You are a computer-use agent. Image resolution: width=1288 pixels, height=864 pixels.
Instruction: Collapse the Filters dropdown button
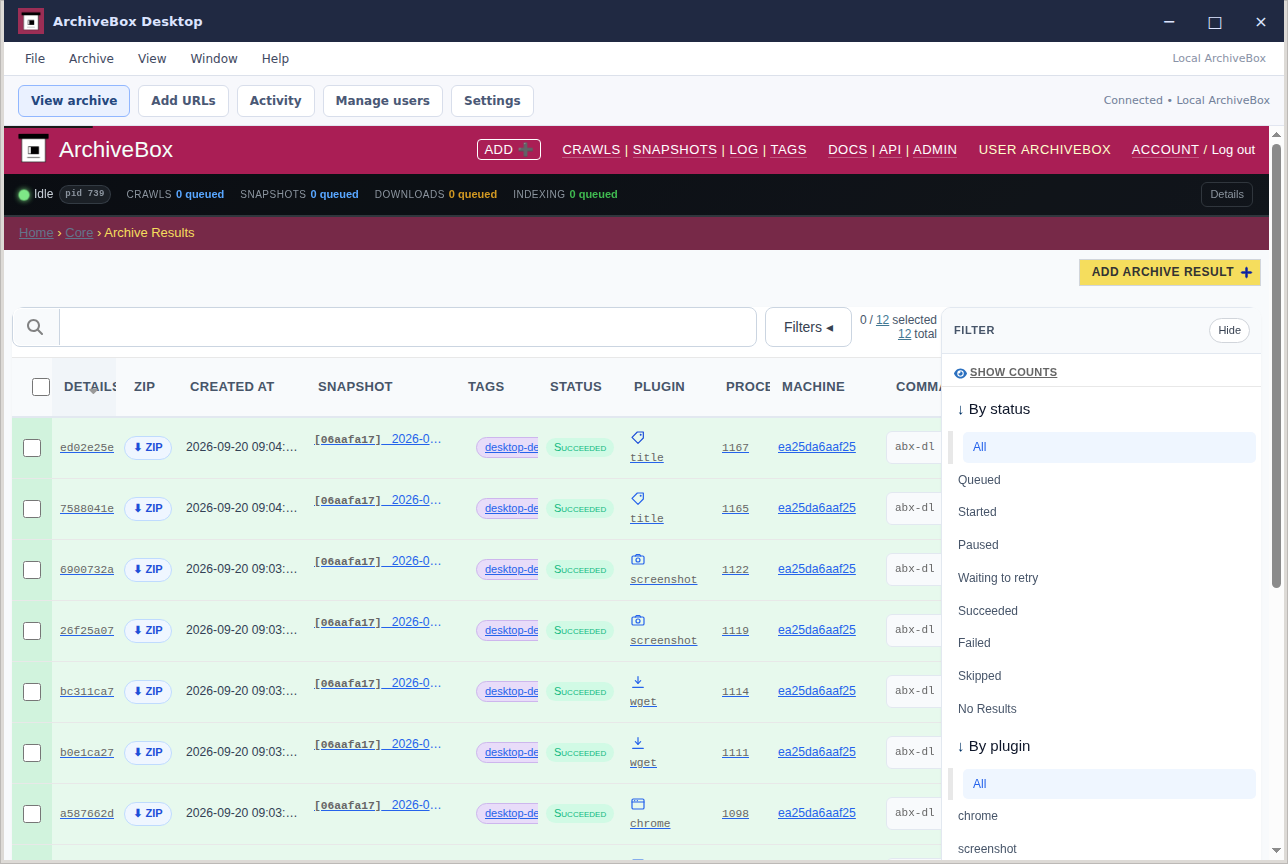tap(808, 327)
